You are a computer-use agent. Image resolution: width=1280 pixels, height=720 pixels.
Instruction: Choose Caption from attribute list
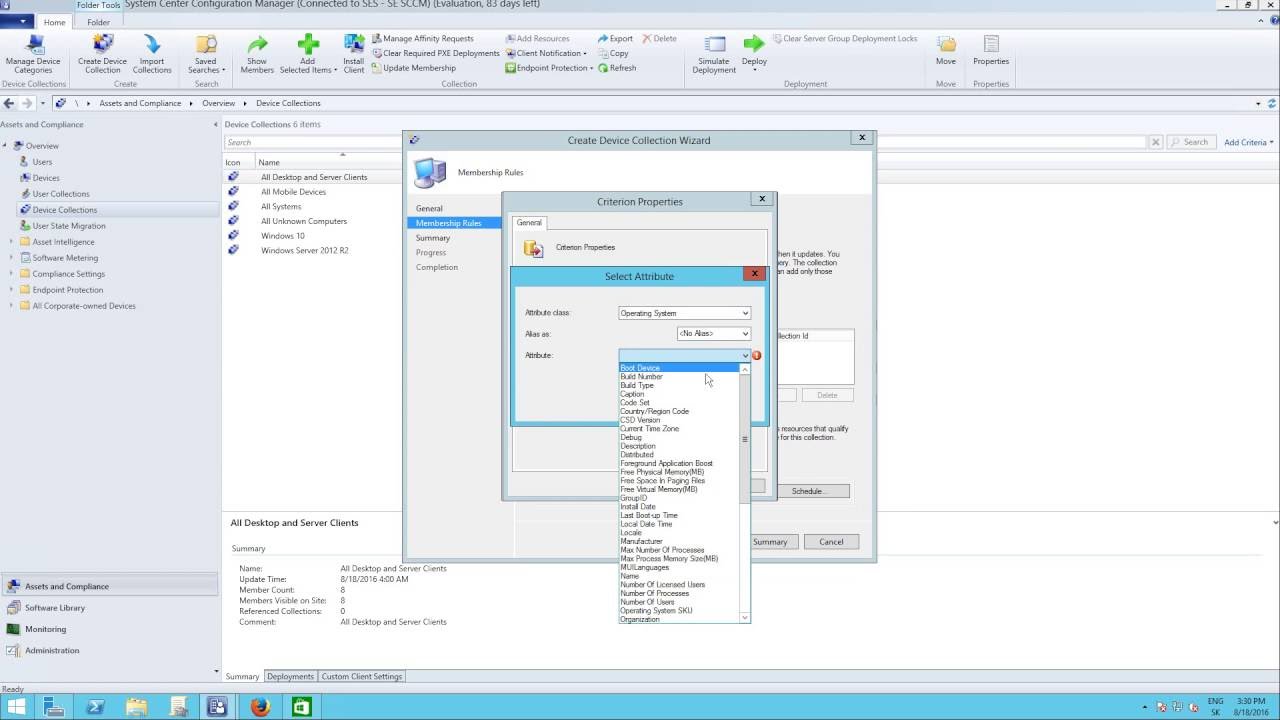632,394
